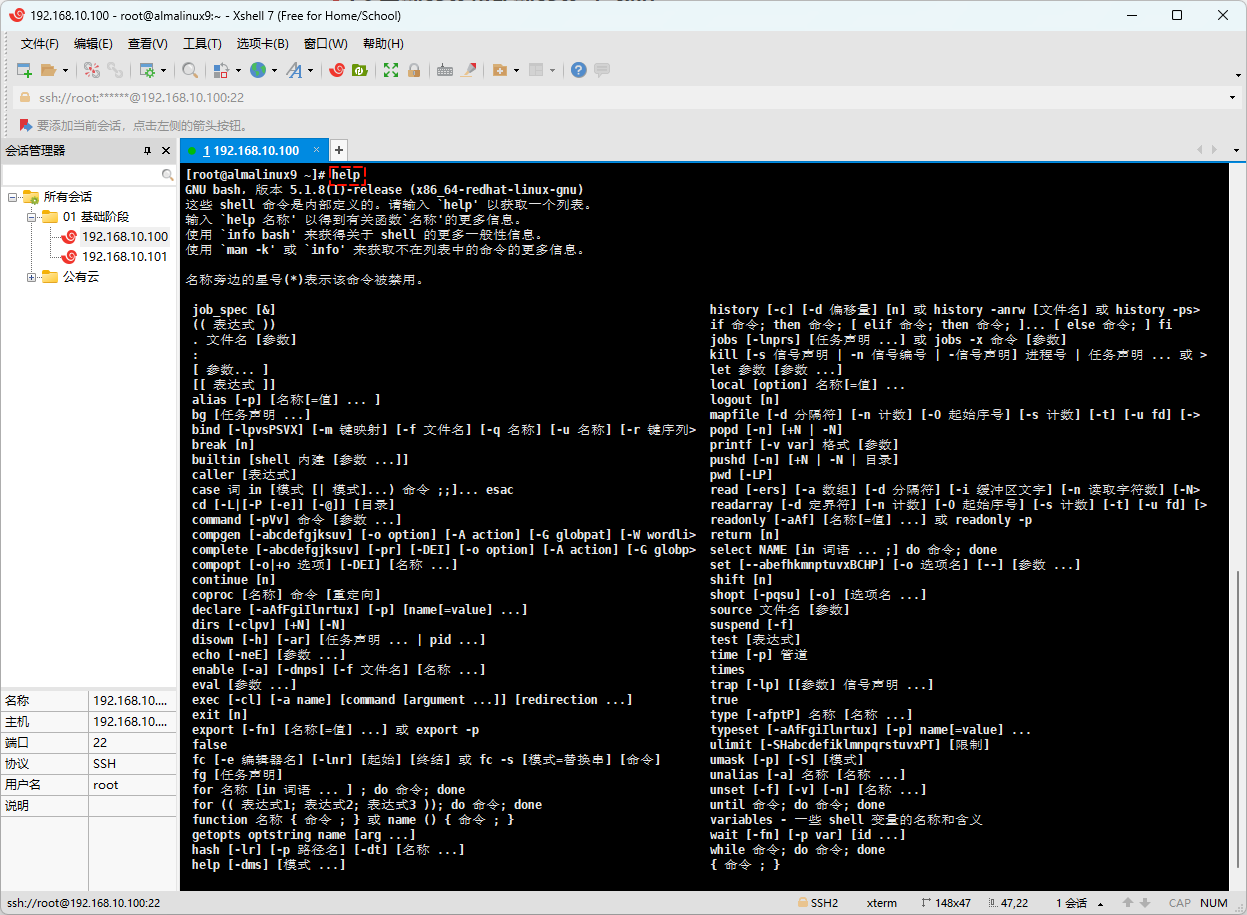Click the disconnect session icon
The width and height of the screenshot is (1247, 915).
click(x=115, y=70)
